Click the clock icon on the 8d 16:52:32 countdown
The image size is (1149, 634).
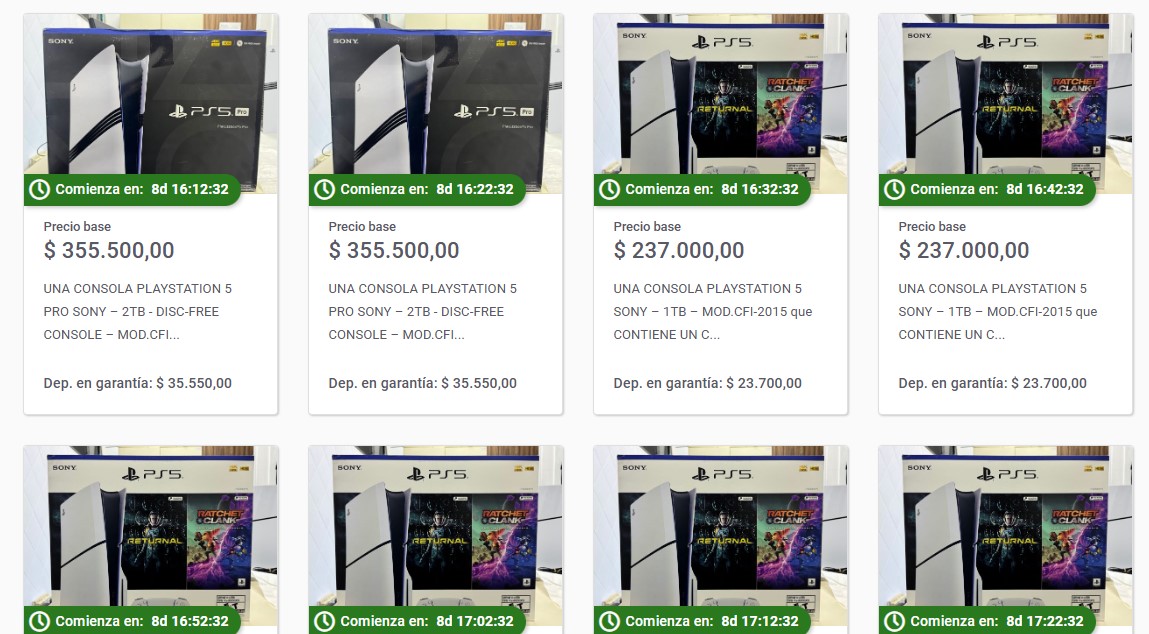(x=40, y=621)
